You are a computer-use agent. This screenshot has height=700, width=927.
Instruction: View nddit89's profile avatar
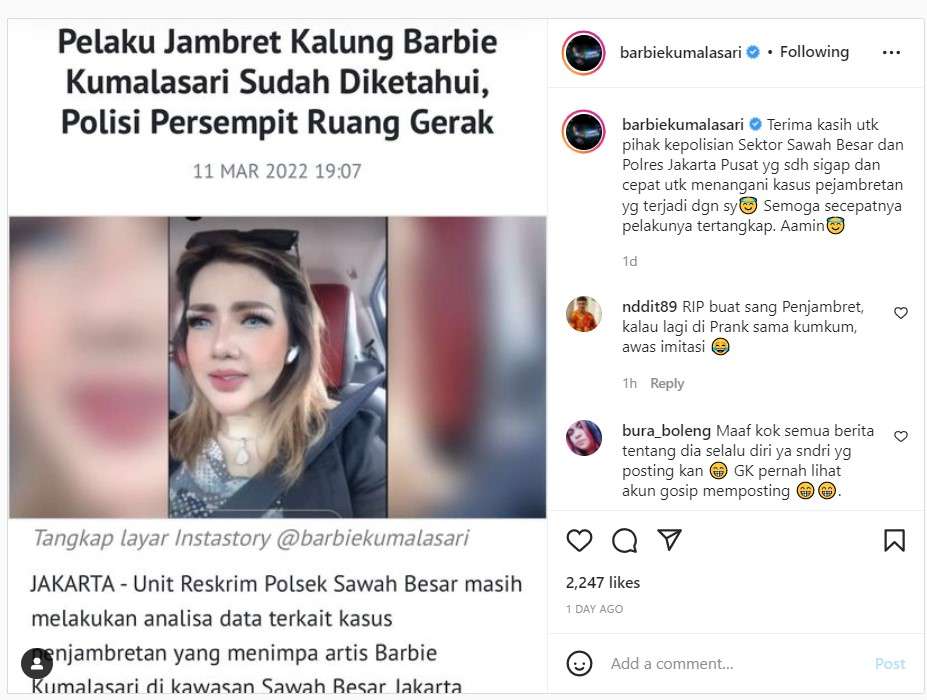[x=584, y=314]
